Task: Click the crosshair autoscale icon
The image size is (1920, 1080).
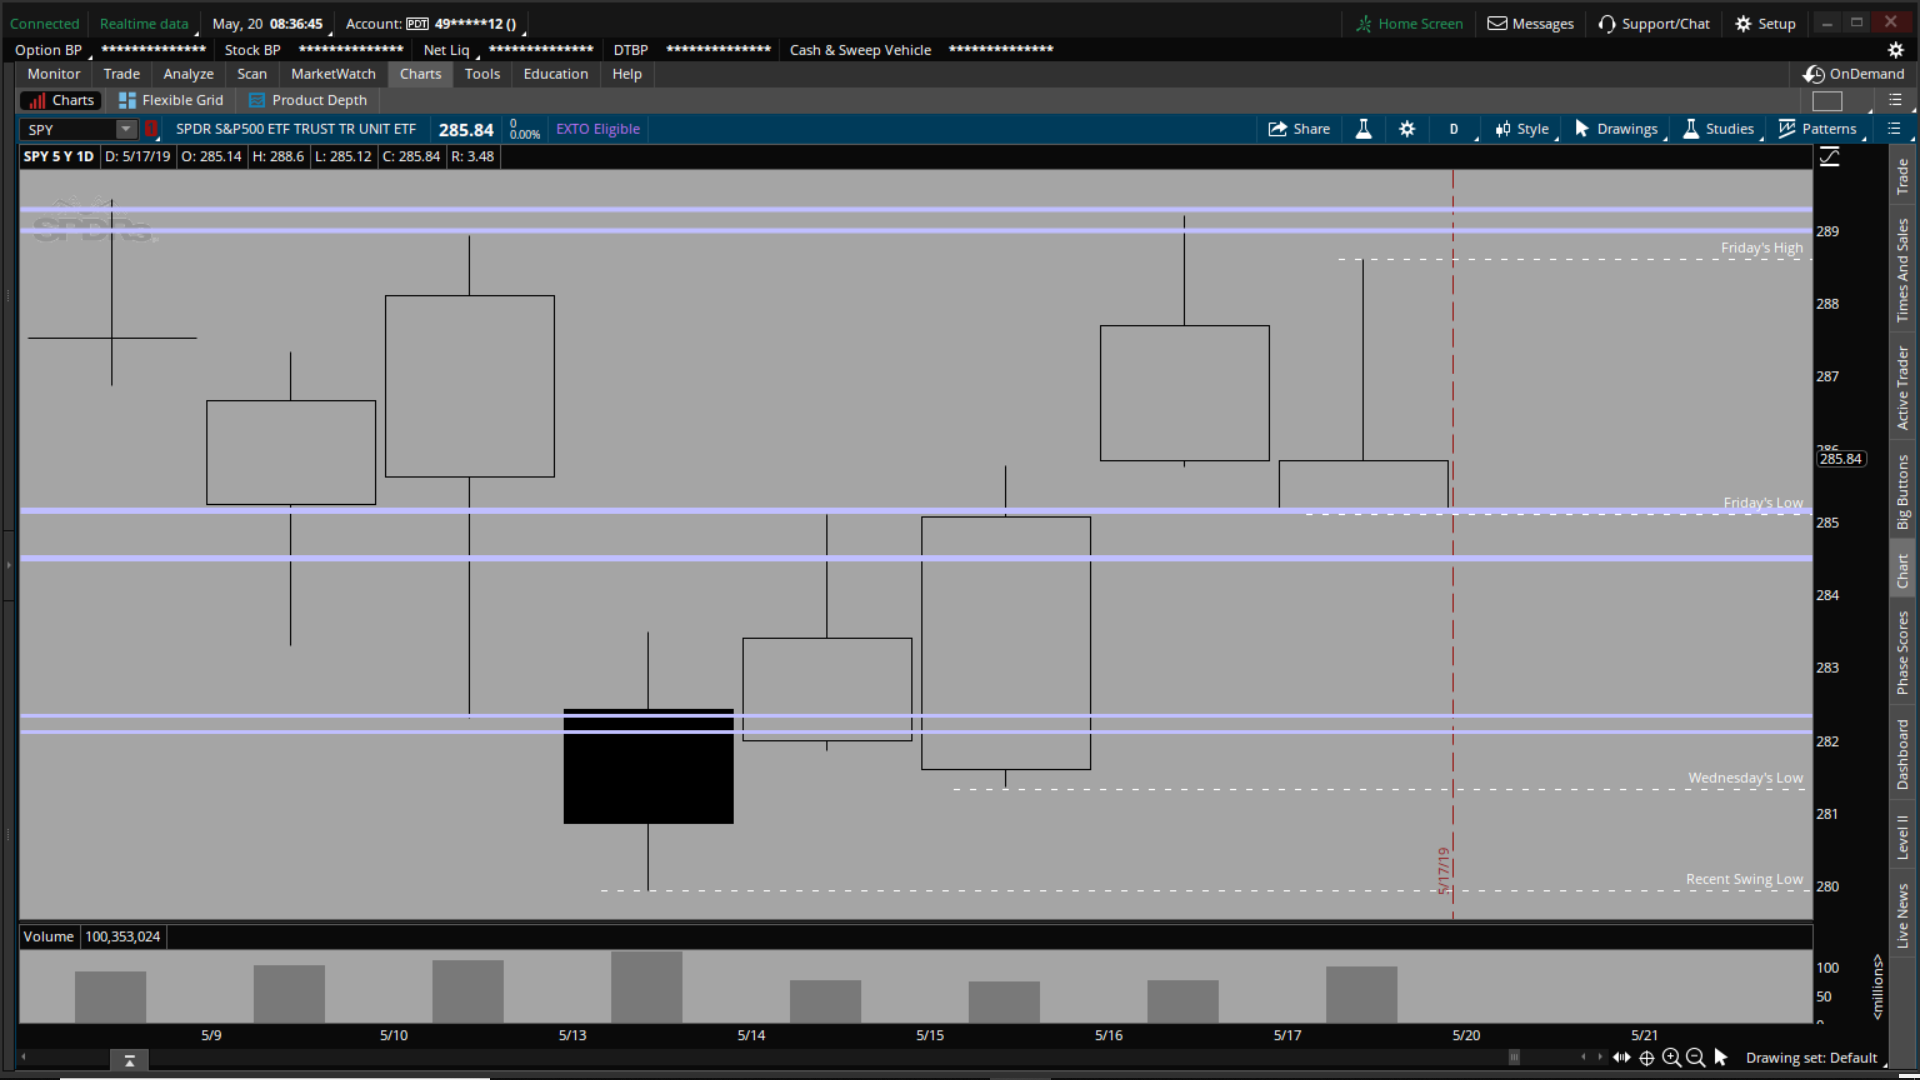Action: tap(1647, 1057)
